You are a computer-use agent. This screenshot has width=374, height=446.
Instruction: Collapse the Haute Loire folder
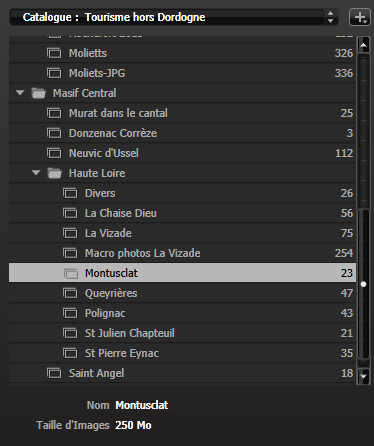point(36,172)
